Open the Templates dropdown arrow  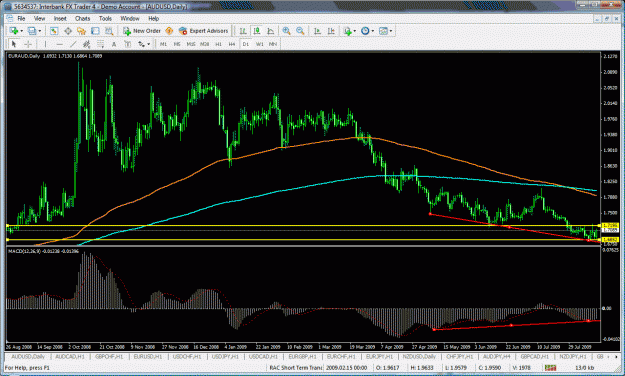coord(391,31)
